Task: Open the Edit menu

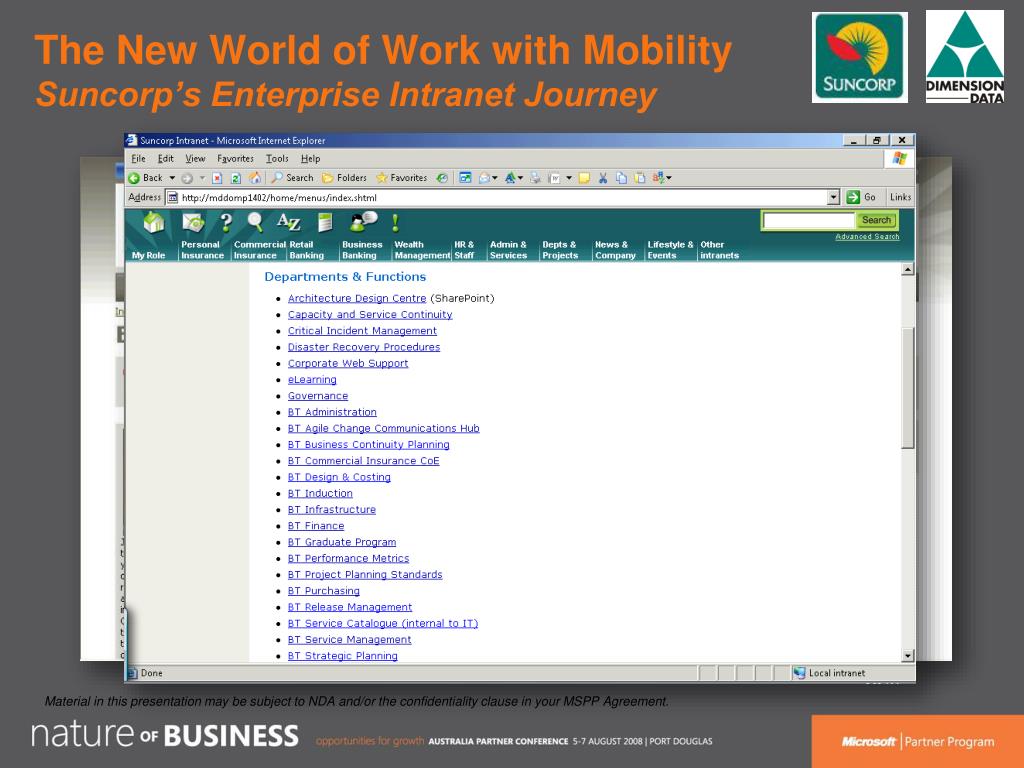Action: (x=166, y=159)
